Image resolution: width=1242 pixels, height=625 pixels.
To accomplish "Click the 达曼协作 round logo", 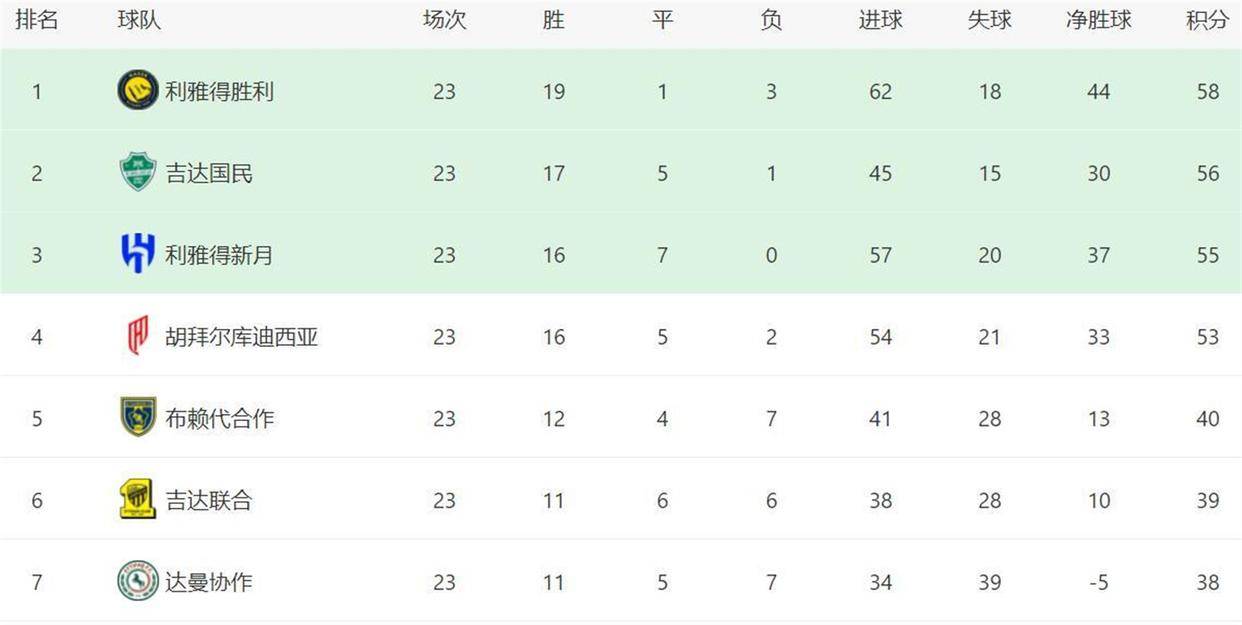I will coord(137,582).
